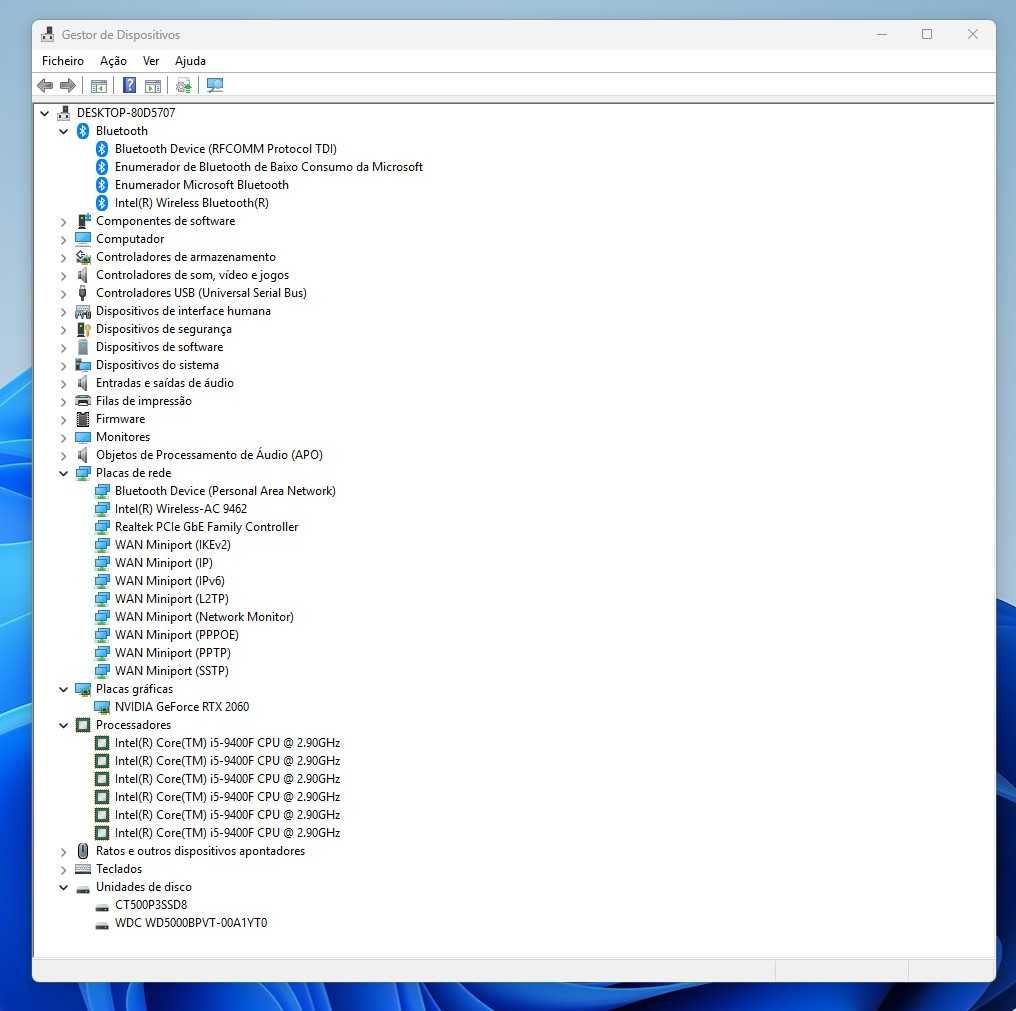
Task: Click the Entradas e saídas de áudio speaker icon
Action: point(82,383)
